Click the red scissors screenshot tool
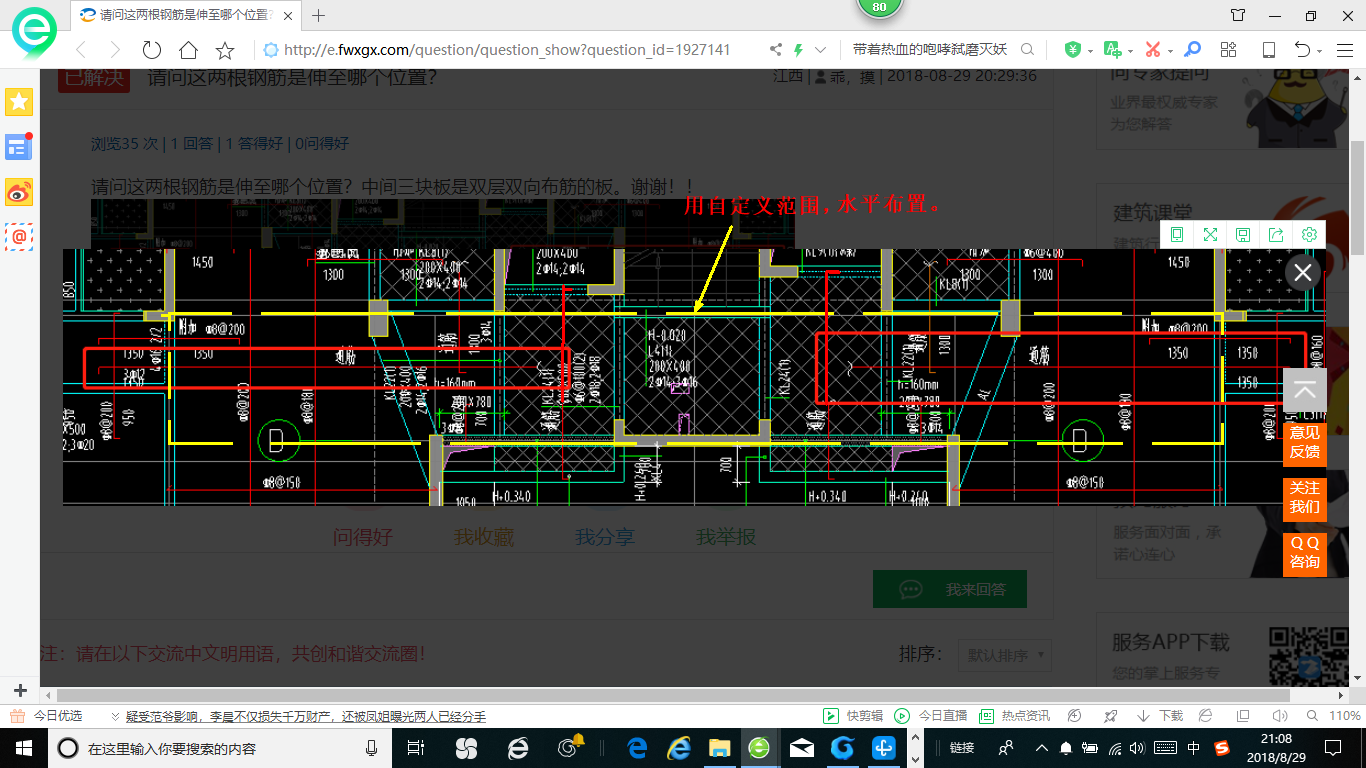The height and width of the screenshot is (768, 1366). pos(1153,49)
